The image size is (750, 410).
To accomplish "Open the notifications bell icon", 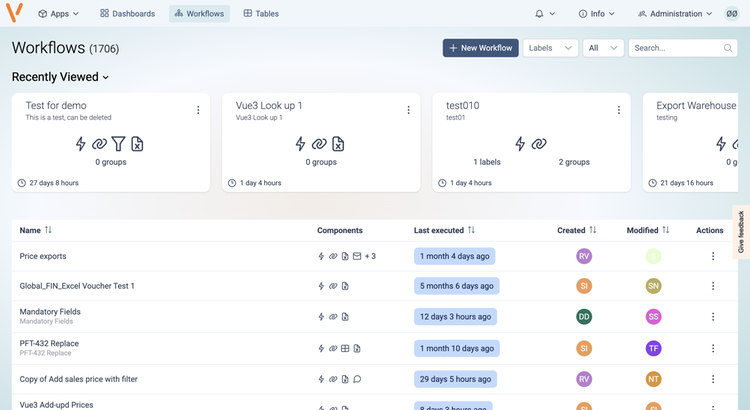I will click(x=539, y=14).
